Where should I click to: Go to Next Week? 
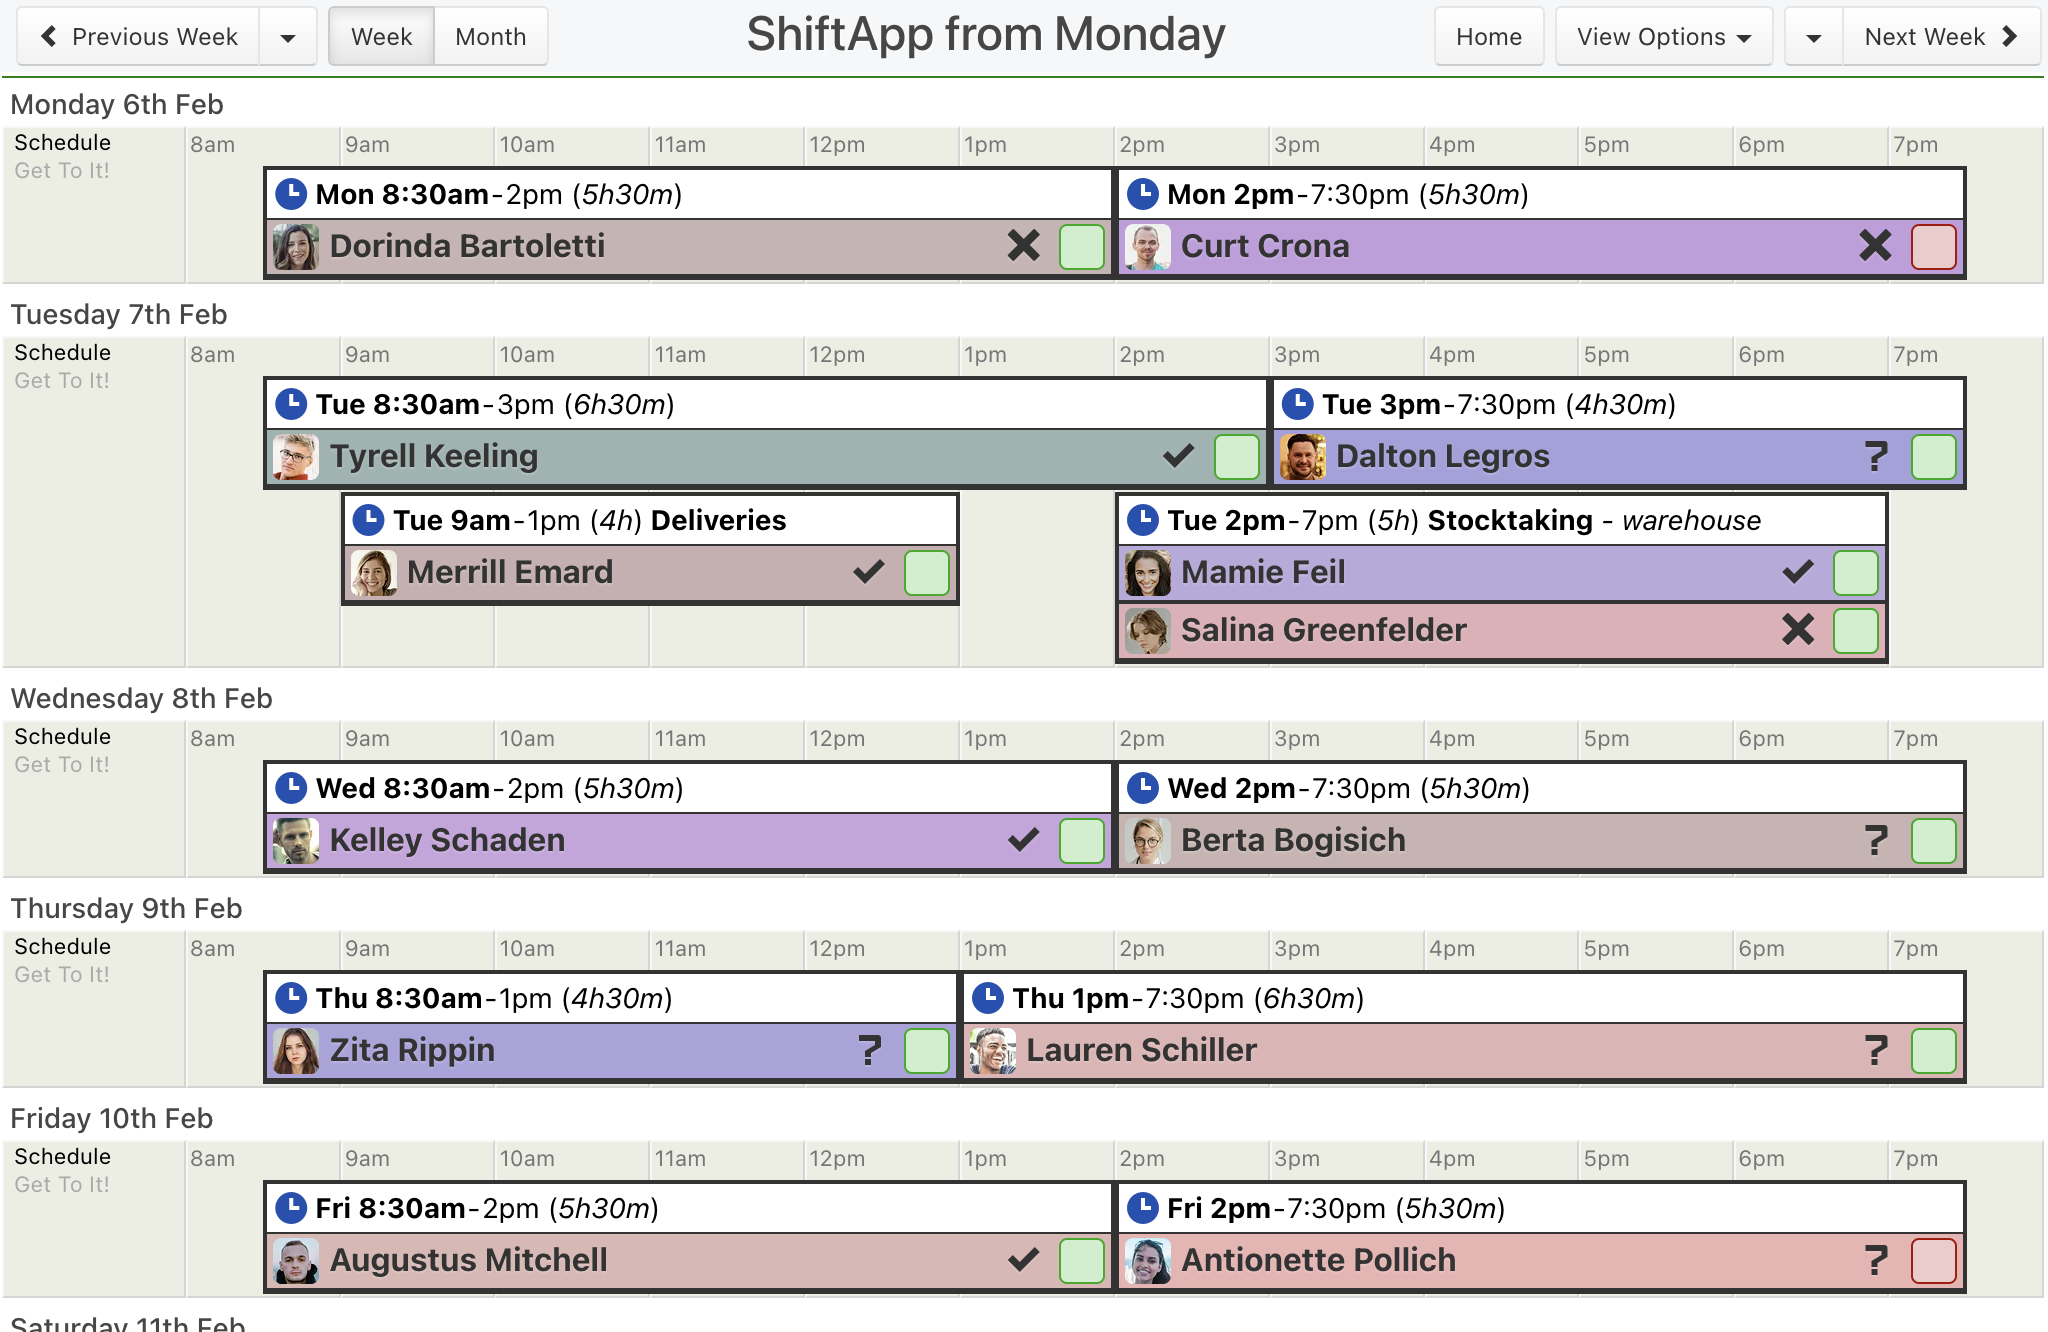click(x=1941, y=37)
